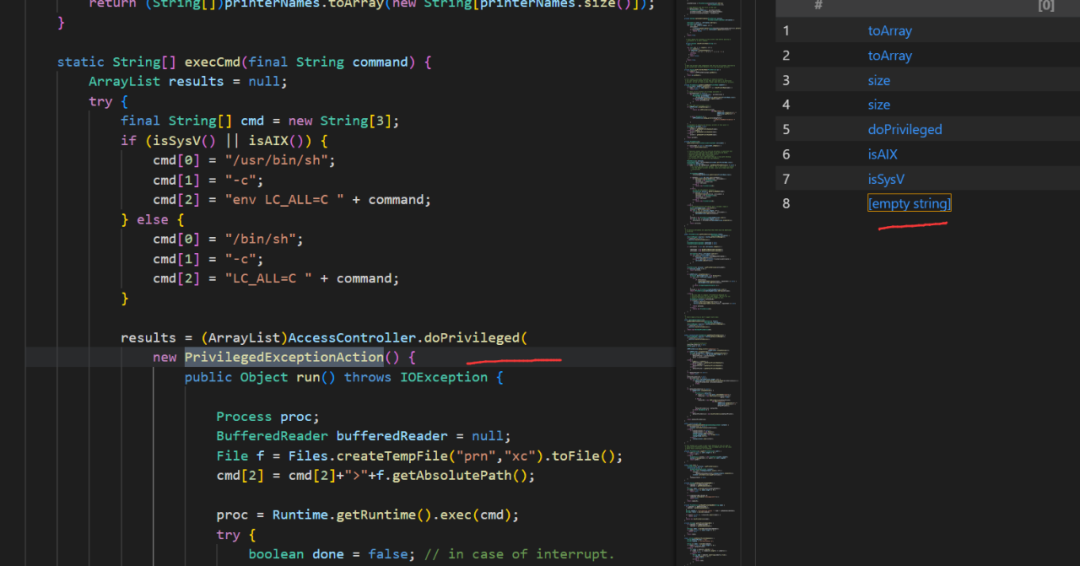Screen dimensions: 1080x566
Task: Open the isSysV link in results table
Action: (886, 179)
